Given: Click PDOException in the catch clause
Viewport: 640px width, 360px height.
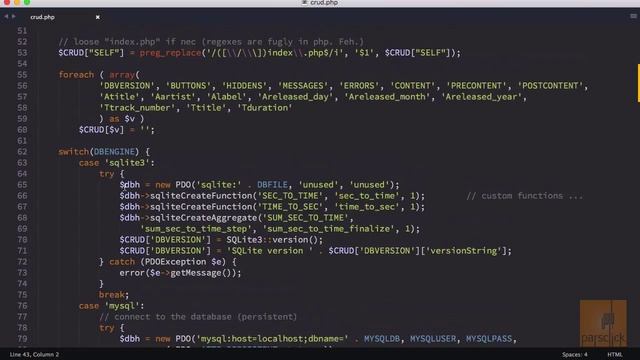Looking at the screenshot, I should coord(176,262).
